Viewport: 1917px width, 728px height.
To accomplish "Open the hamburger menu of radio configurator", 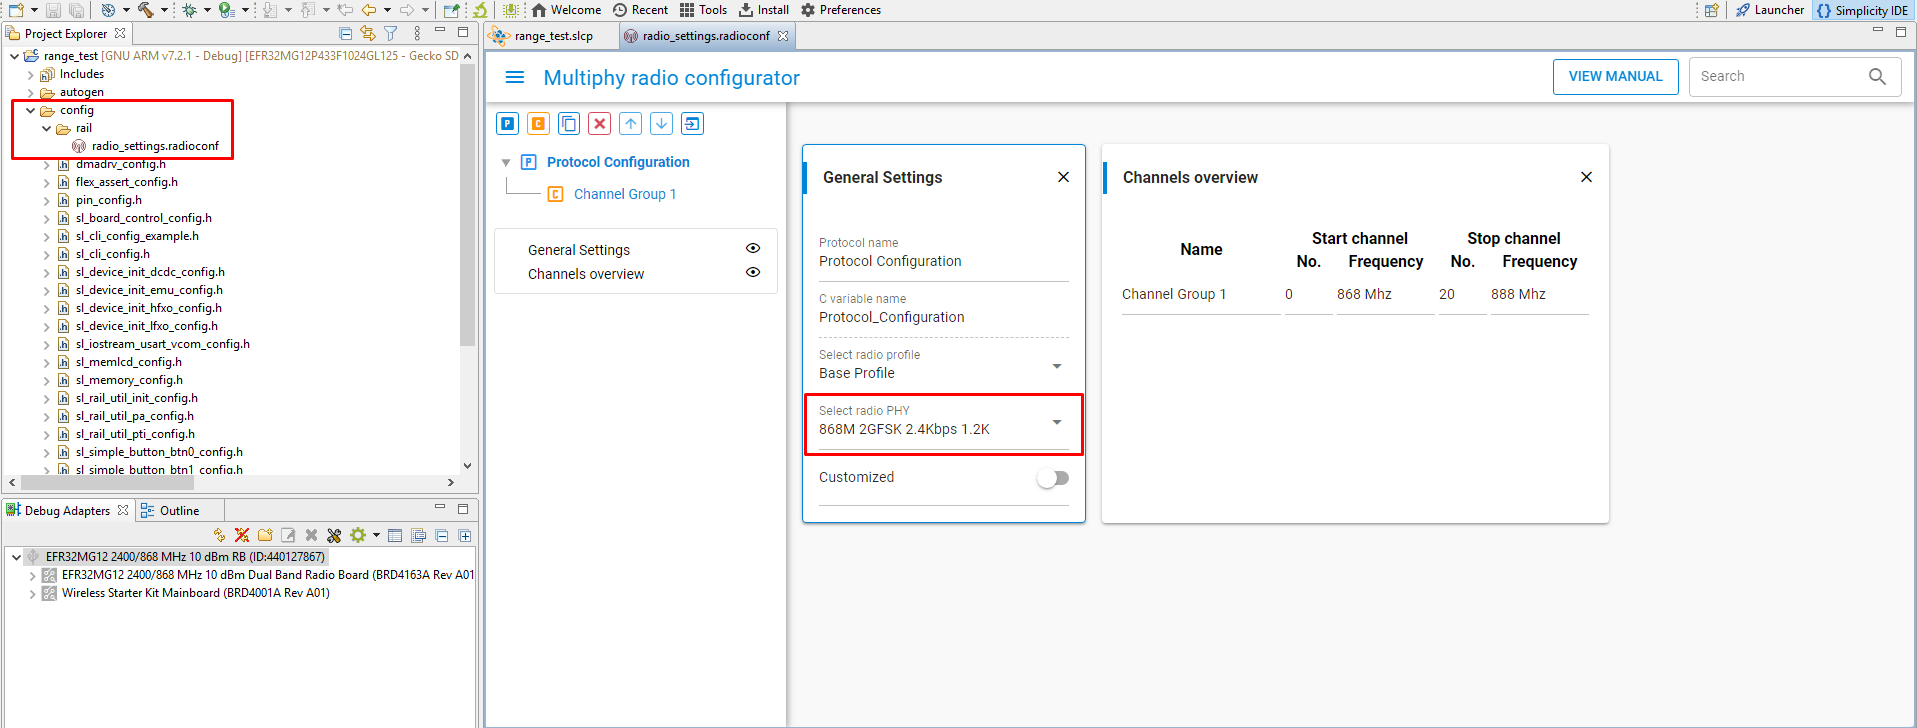I will tap(515, 77).
